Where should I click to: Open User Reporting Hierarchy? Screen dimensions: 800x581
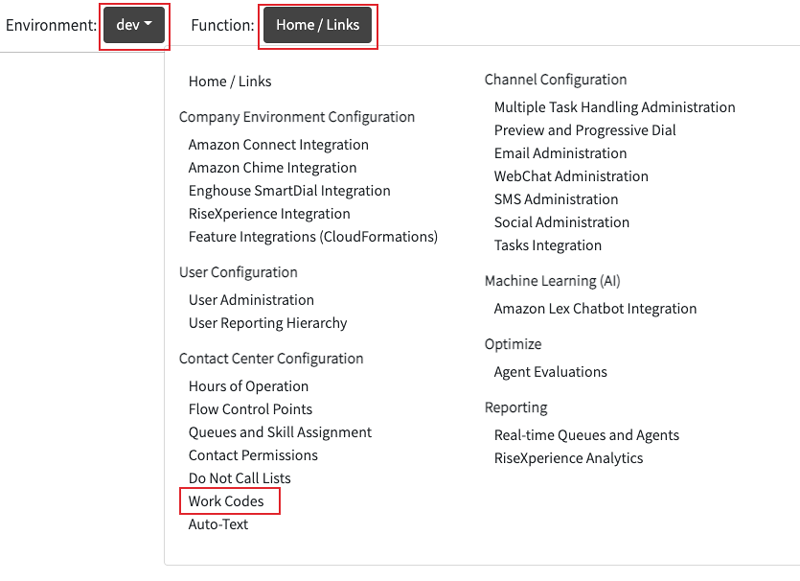click(x=268, y=323)
